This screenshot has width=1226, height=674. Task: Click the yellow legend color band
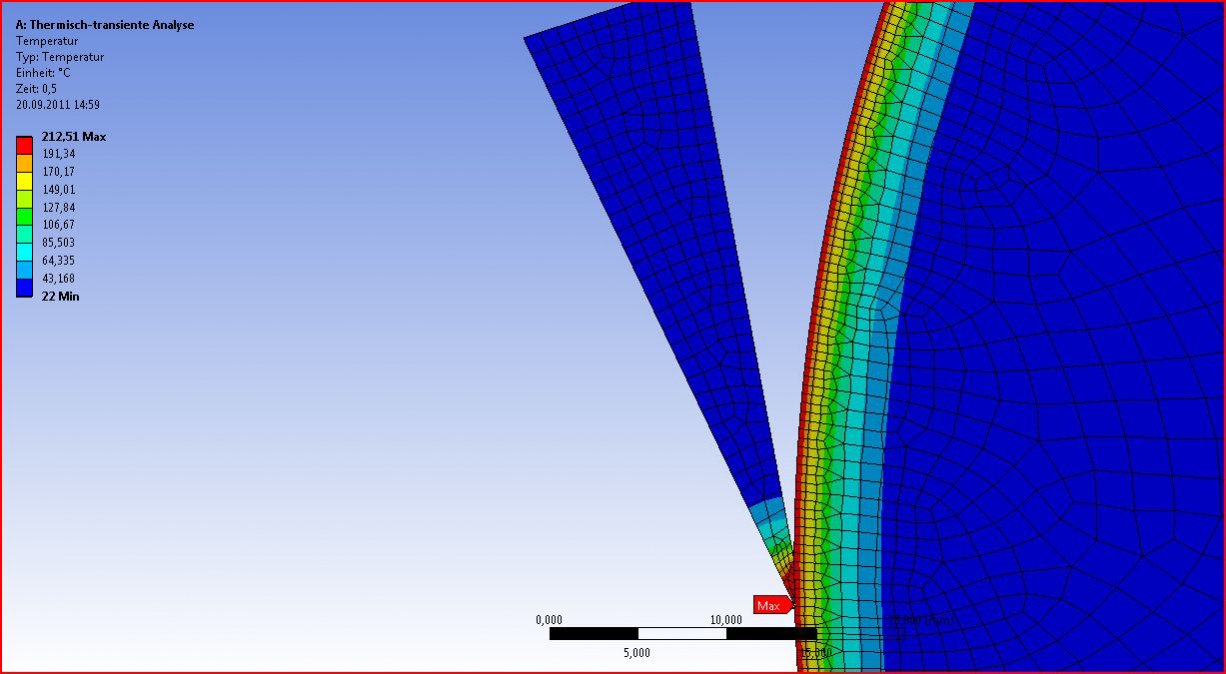click(x=25, y=181)
